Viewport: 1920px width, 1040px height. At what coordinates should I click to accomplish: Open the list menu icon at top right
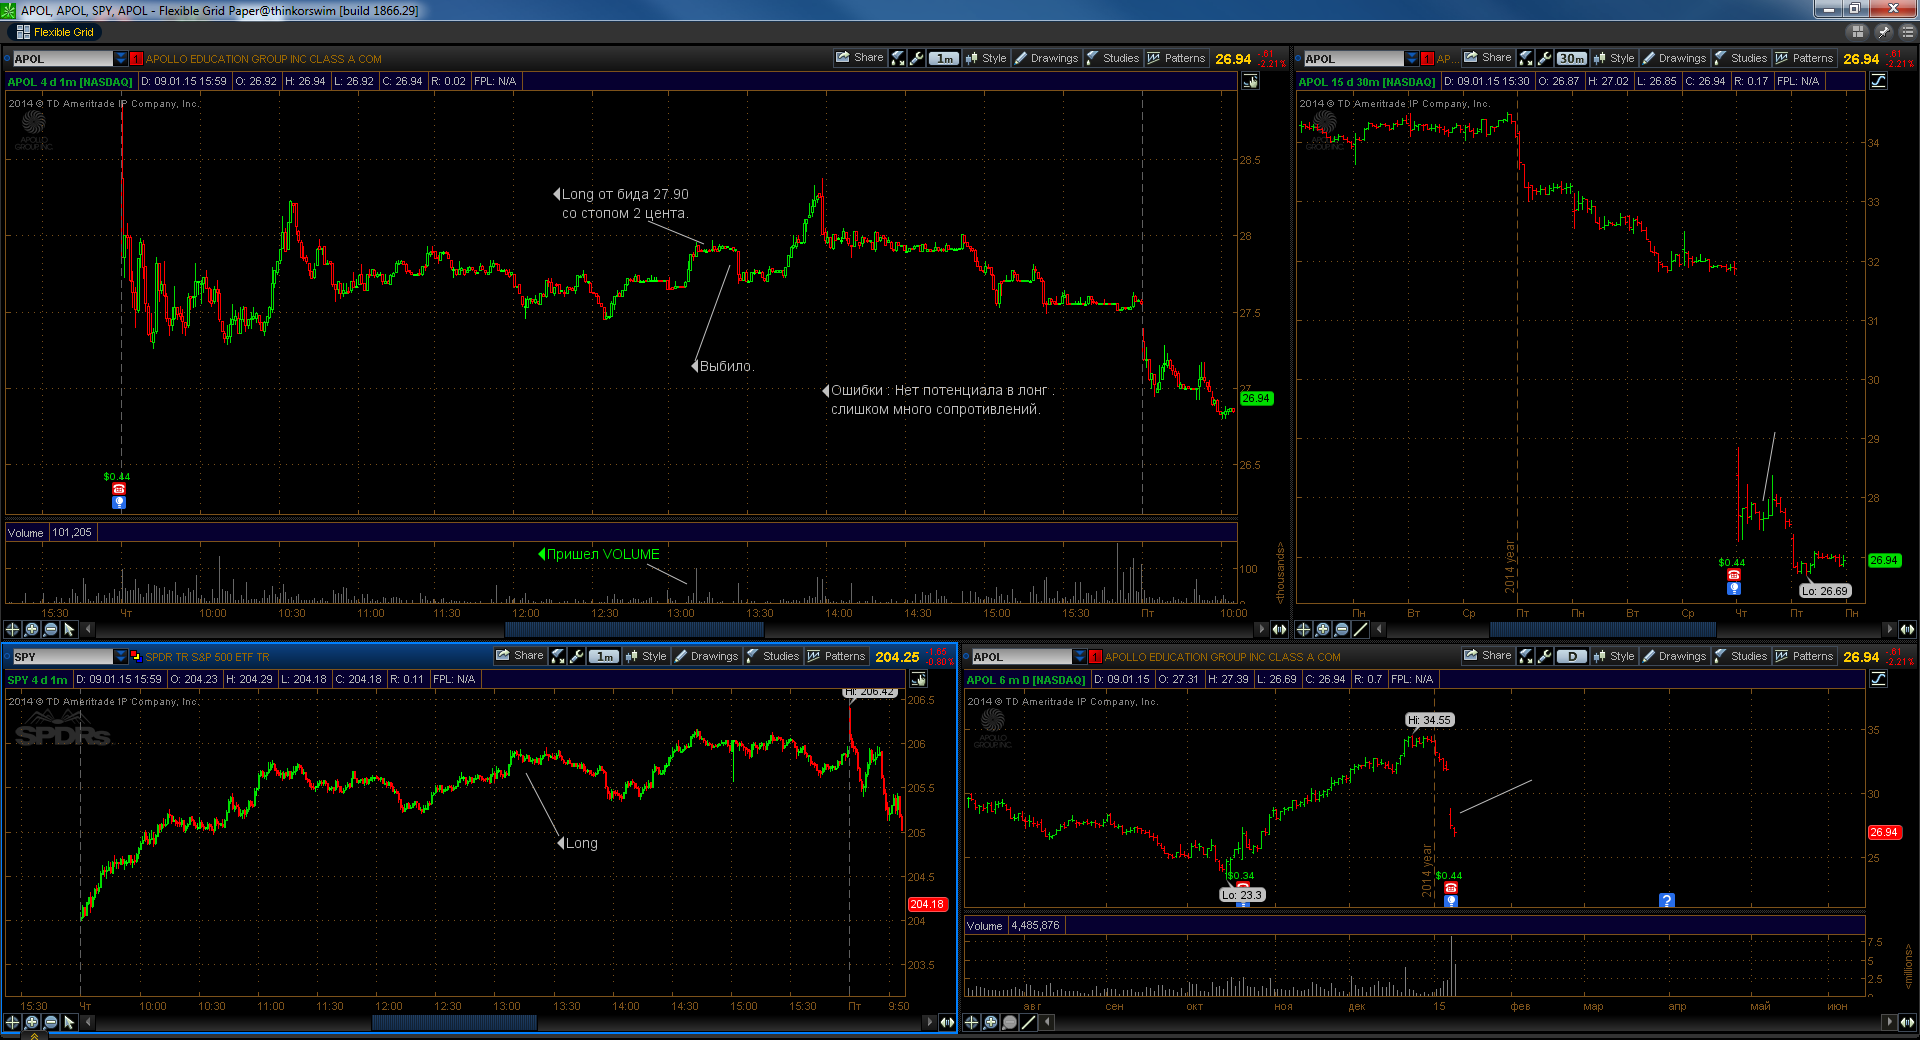[x=1907, y=32]
